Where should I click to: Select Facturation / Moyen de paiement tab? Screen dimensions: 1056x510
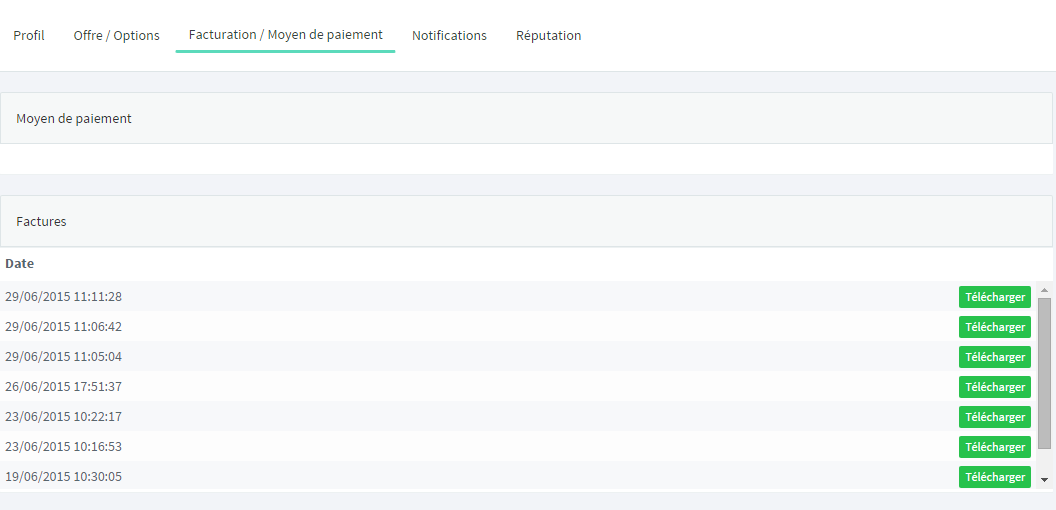pyautogui.click(x=286, y=34)
